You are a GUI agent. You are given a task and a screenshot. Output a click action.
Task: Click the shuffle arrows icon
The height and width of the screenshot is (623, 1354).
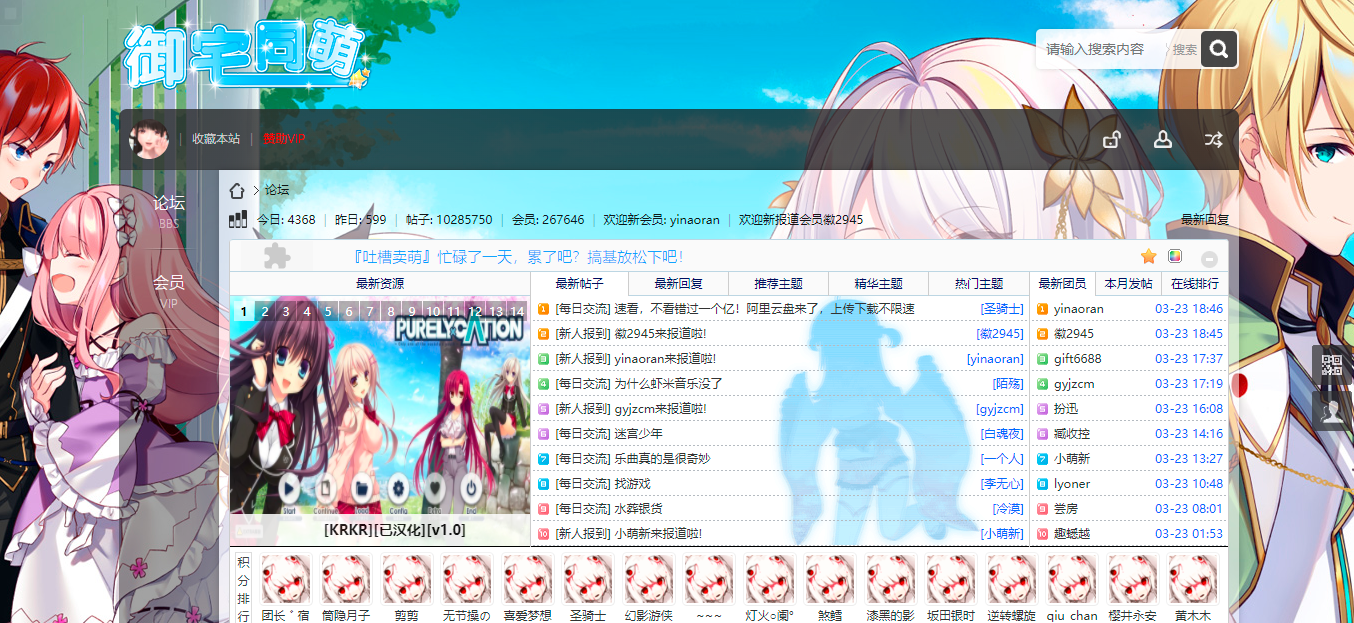(1213, 139)
